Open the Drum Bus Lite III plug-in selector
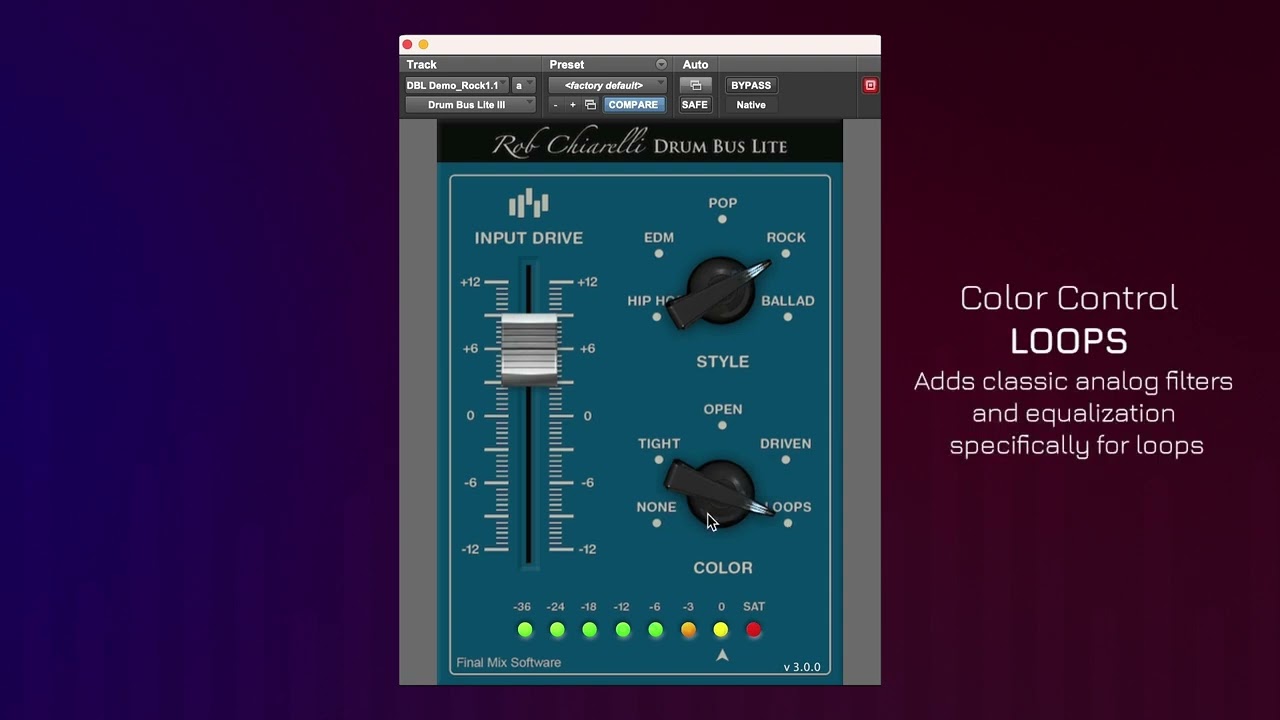Image resolution: width=1280 pixels, height=720 pixels. point(470,105)
